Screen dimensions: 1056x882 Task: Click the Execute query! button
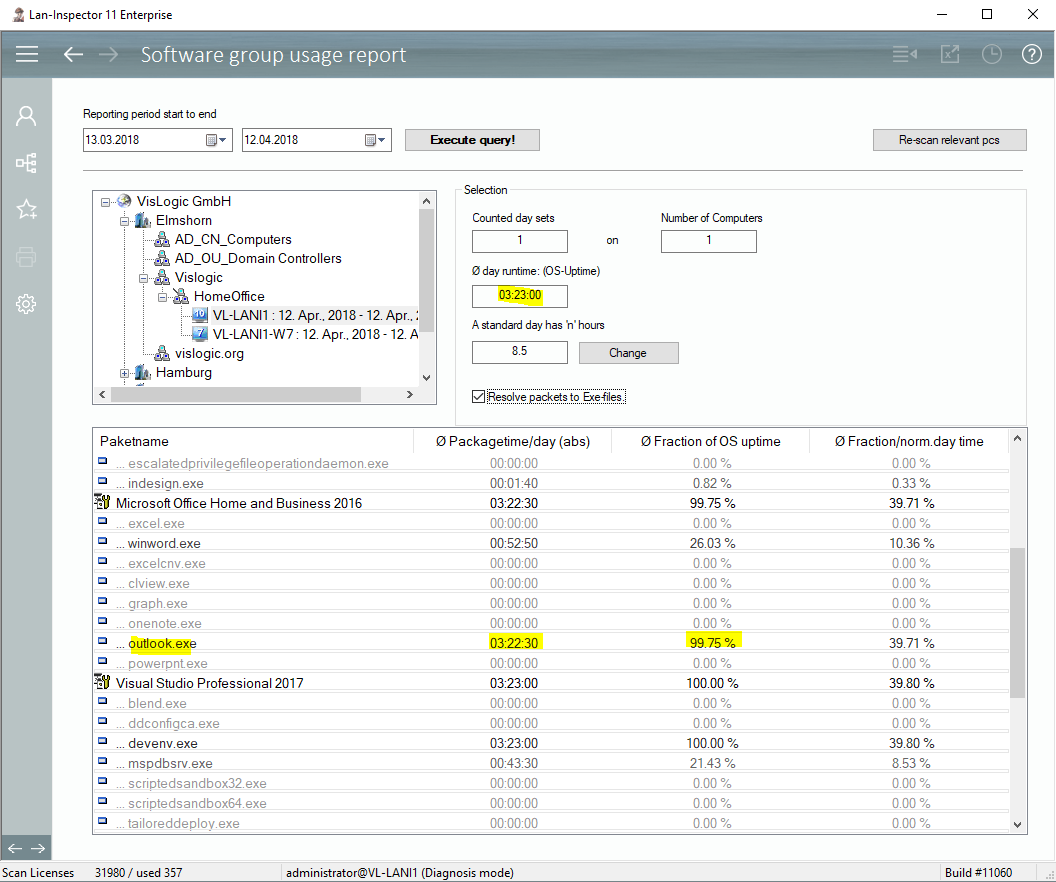pyautogui.click(x=472, y=140)
